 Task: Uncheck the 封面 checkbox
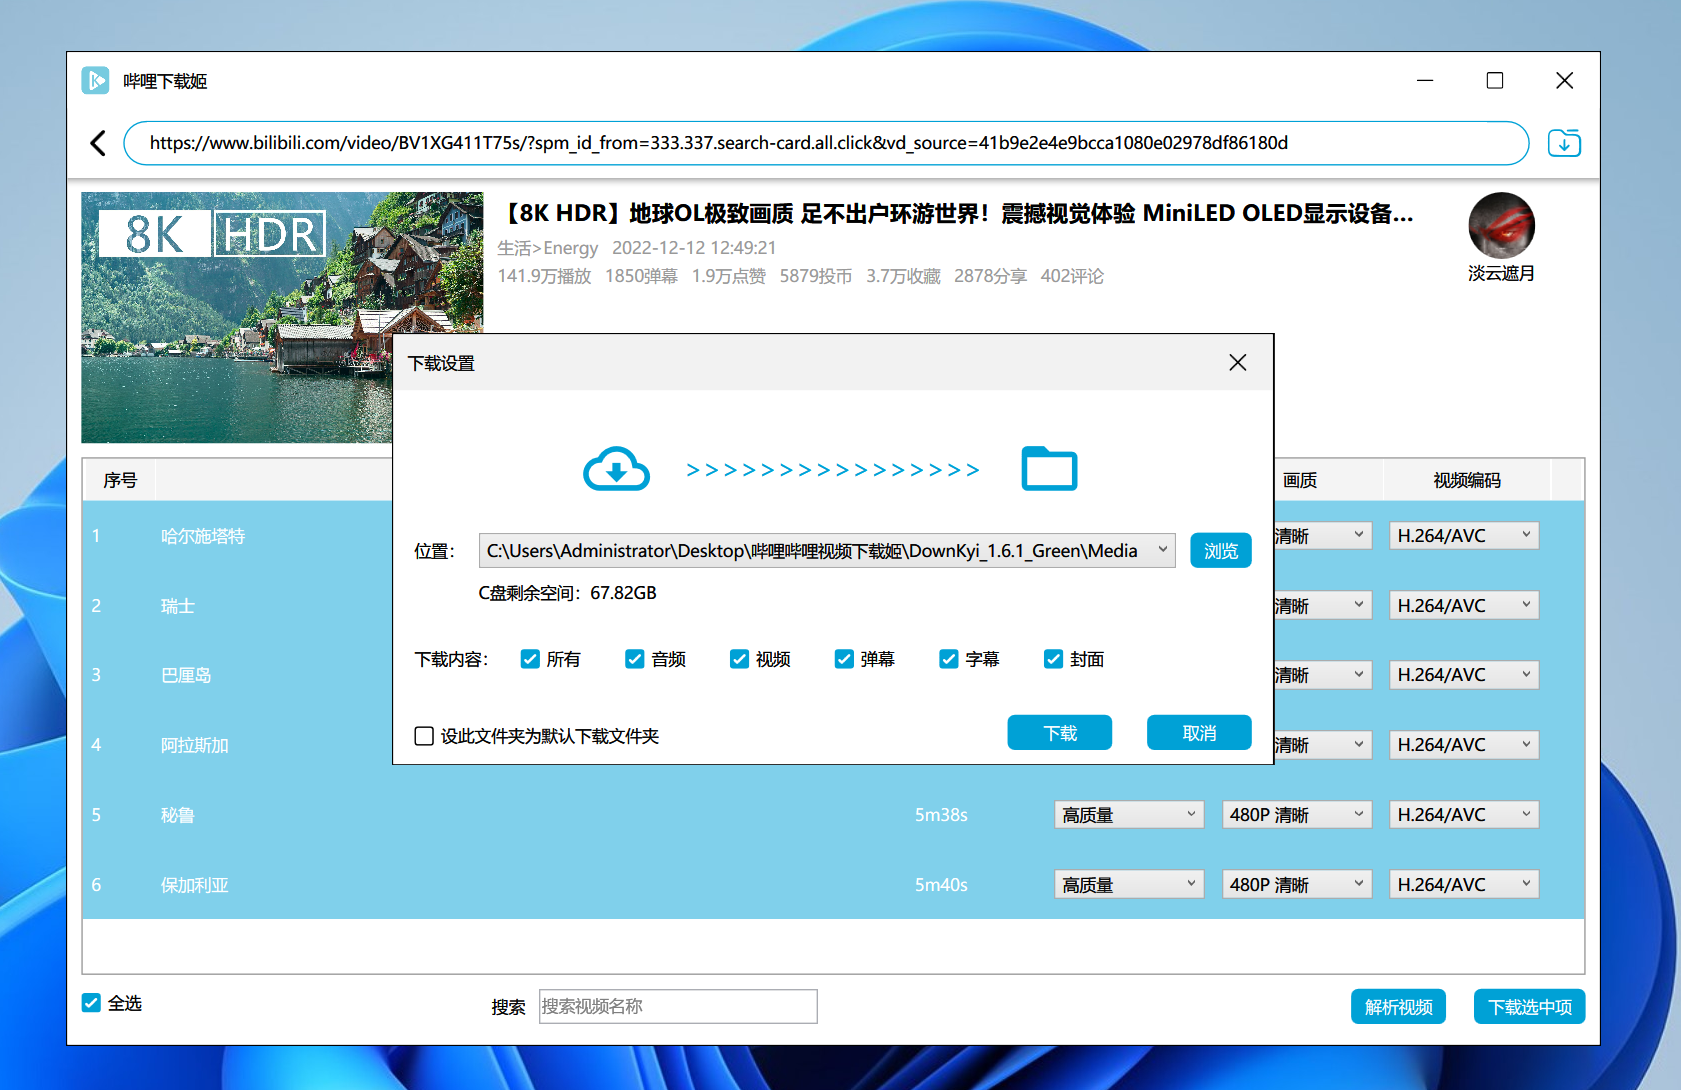[1053, 659]
